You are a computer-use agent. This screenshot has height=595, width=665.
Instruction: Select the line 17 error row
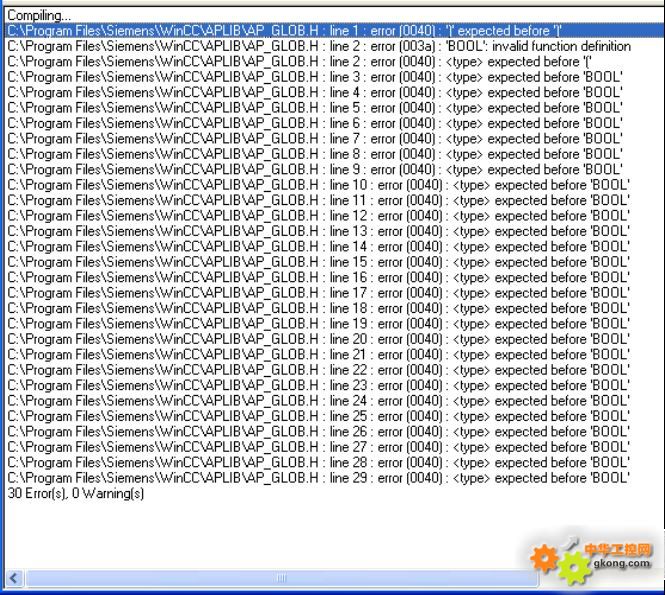coord(319,293)
